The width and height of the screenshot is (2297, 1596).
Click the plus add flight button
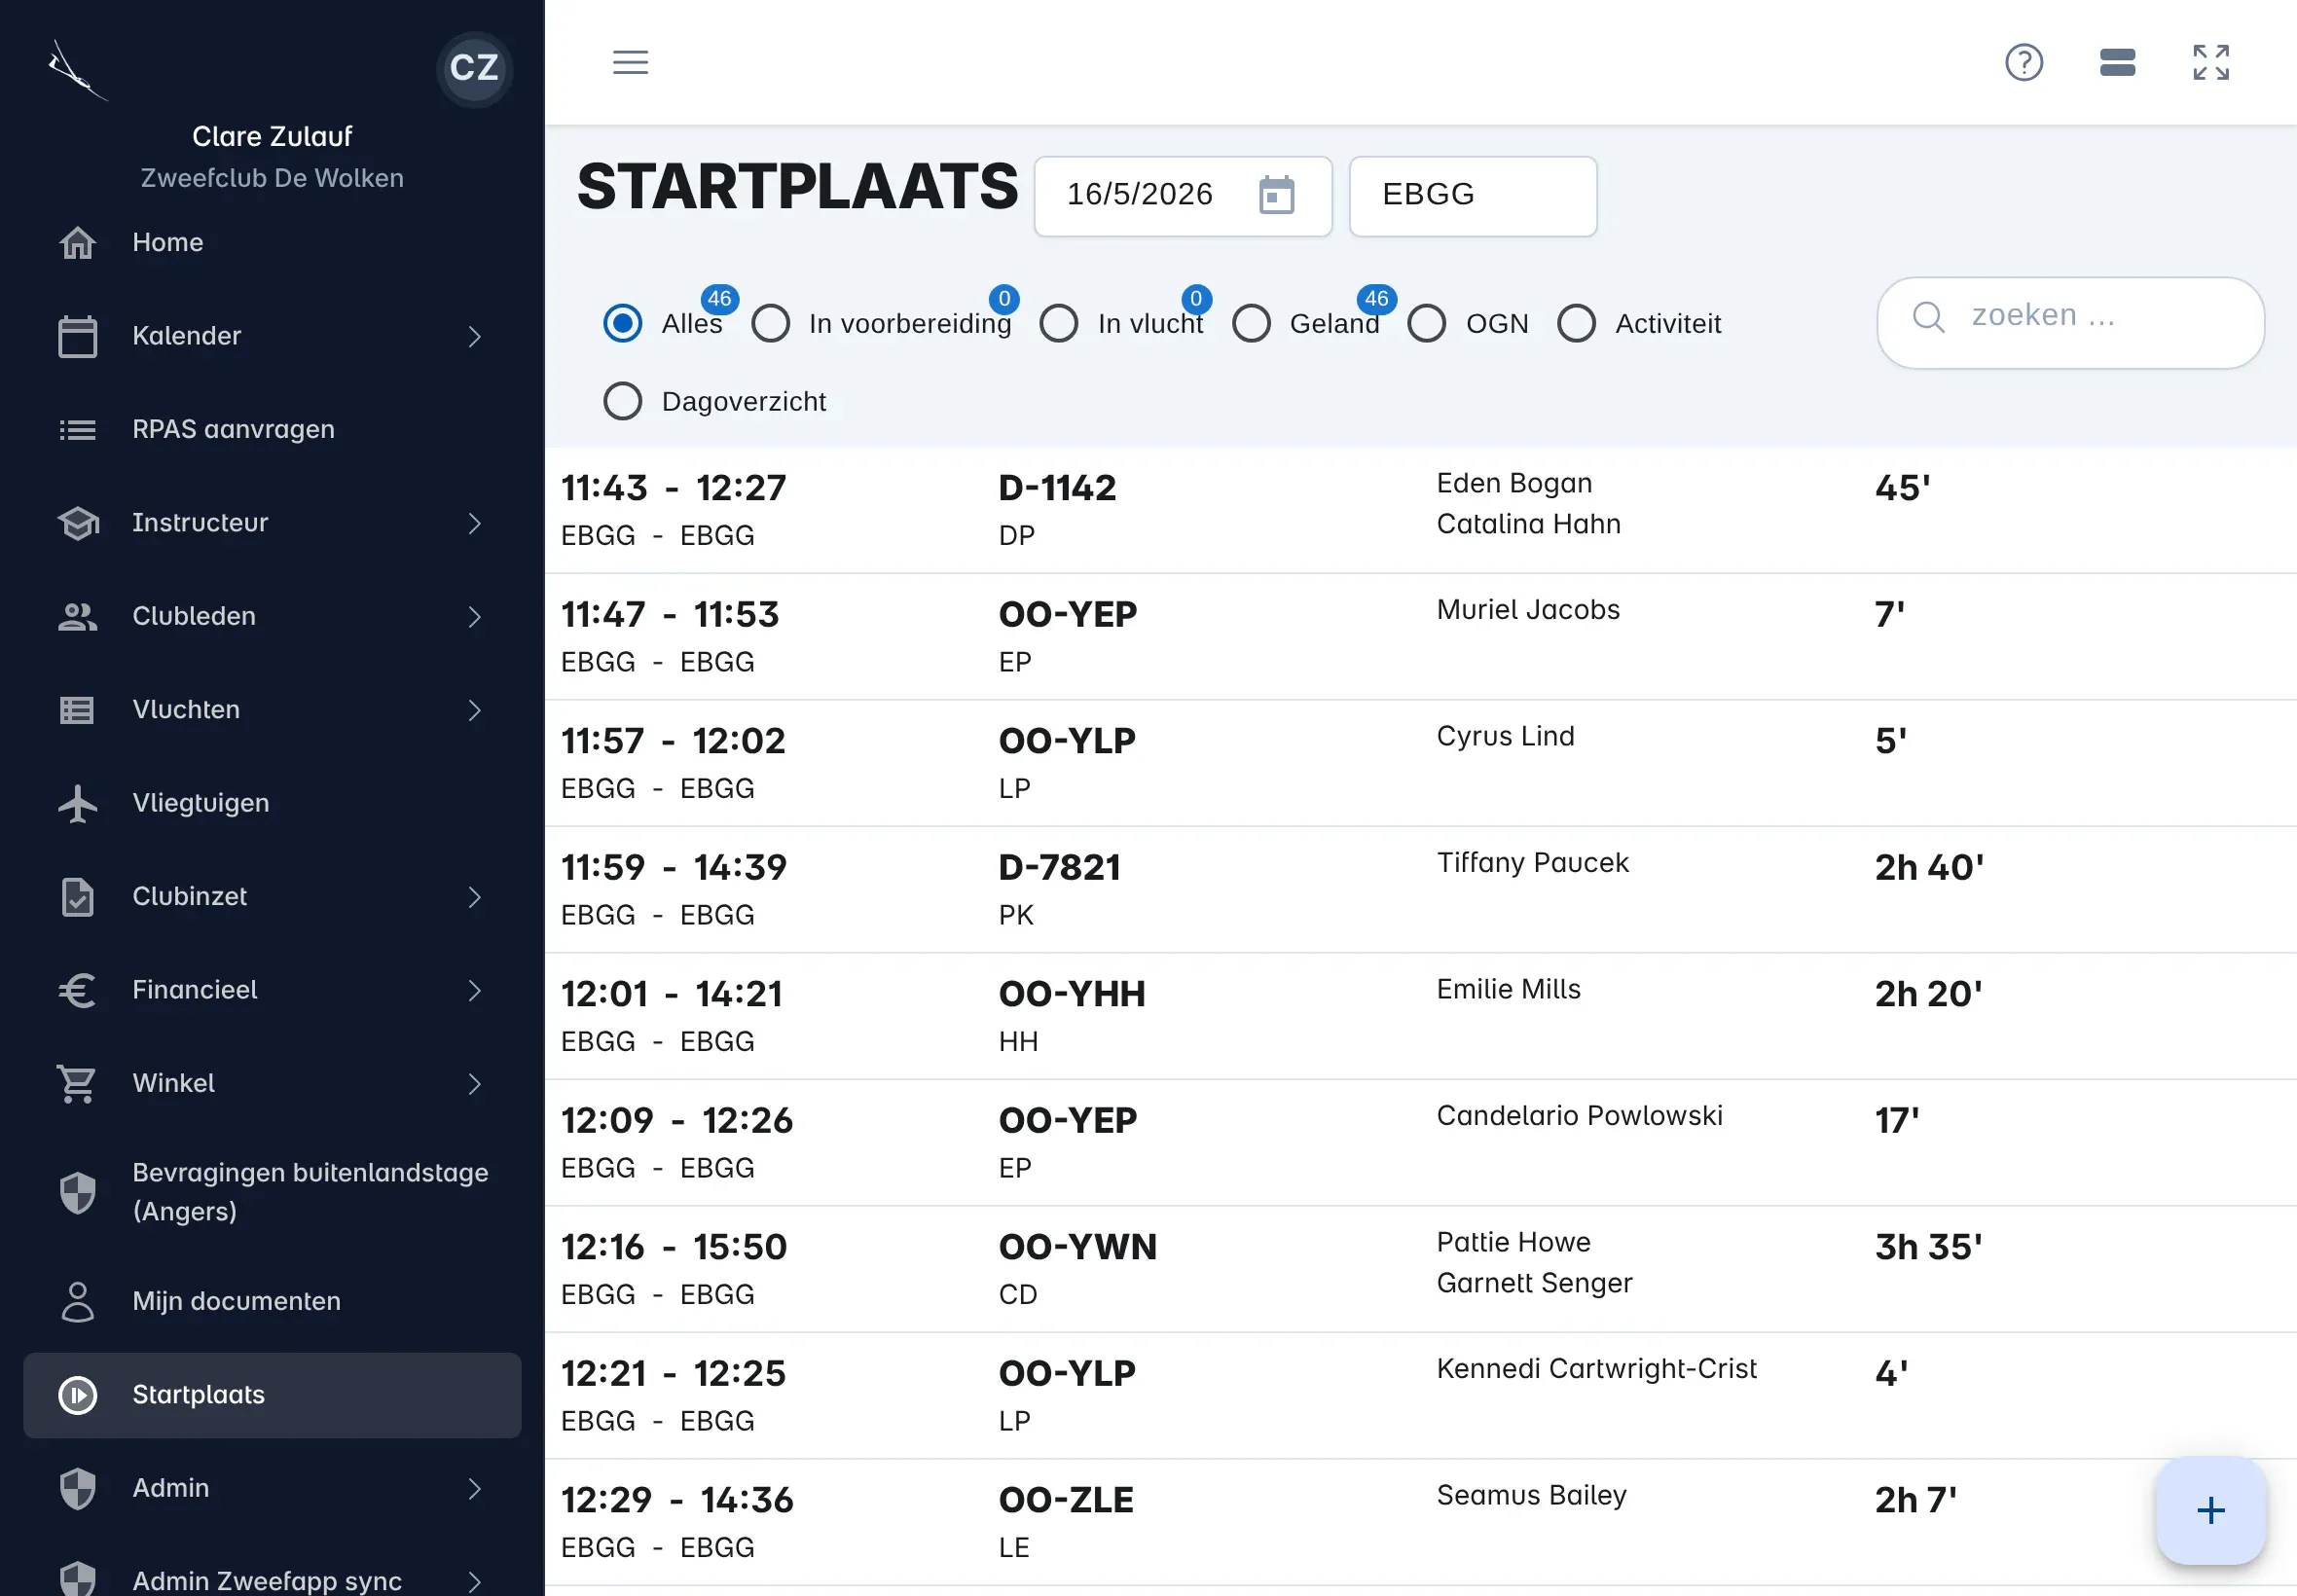[x=2210, y=1510]
